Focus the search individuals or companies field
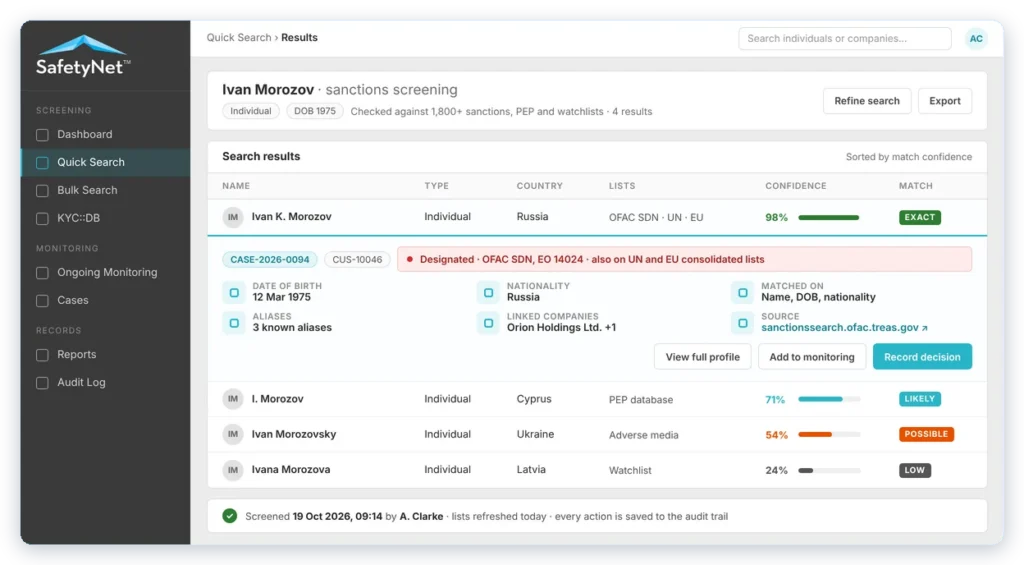The image size is (1024, 565). click(x=844, y=39)
